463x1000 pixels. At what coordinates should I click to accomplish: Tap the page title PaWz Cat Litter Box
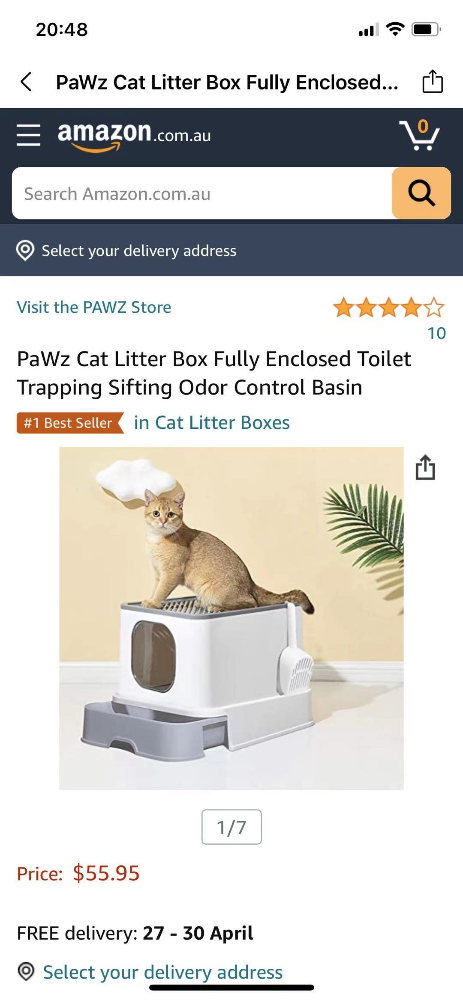[226, 82]
